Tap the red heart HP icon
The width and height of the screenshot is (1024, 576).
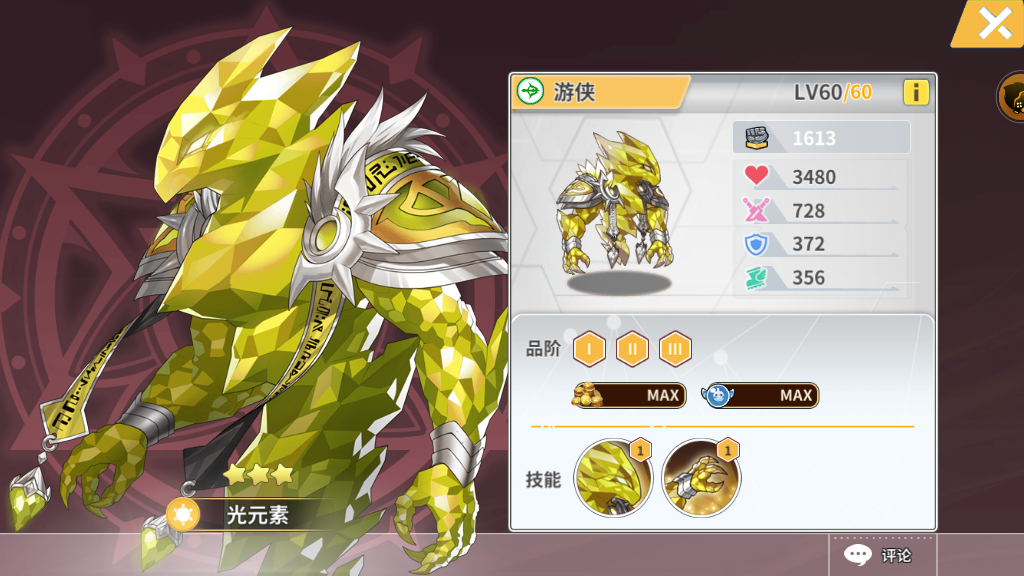coord(756,175)
